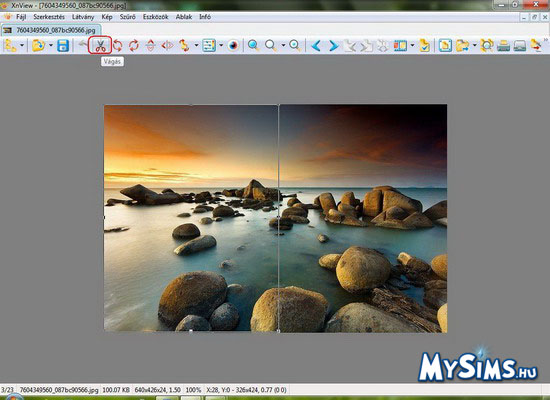This screenshot has height=400, width=550.
Task: Go to next image with right arrow
Action: click(x=333, y=46)
